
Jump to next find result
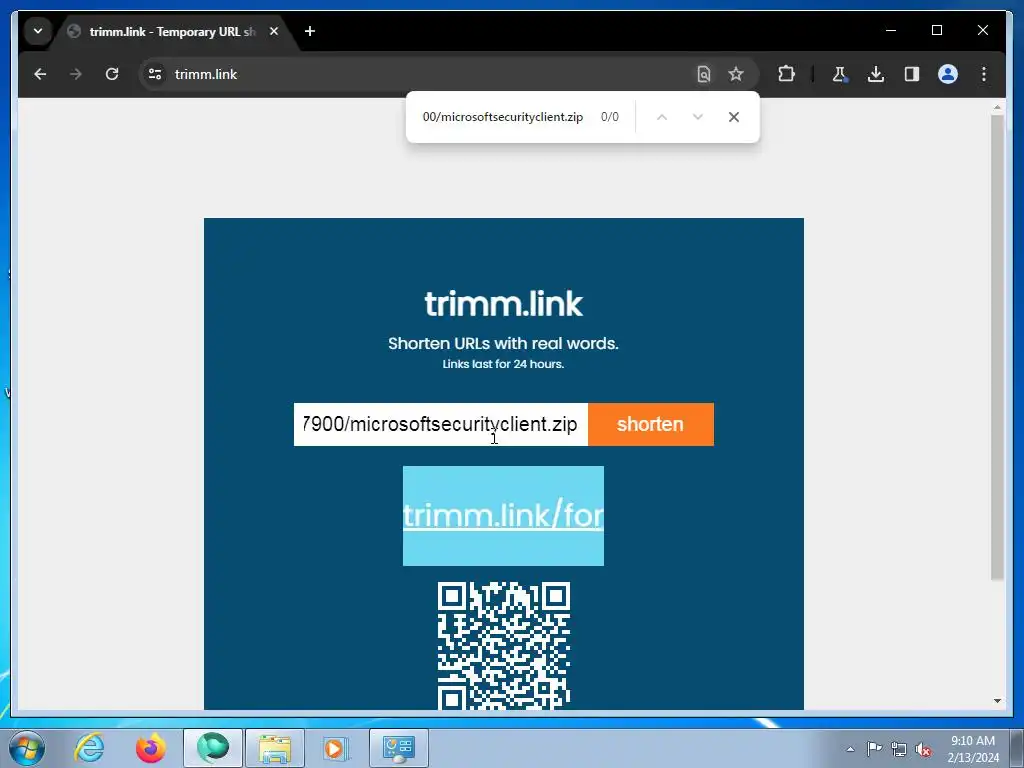click(x=697, y=117)
